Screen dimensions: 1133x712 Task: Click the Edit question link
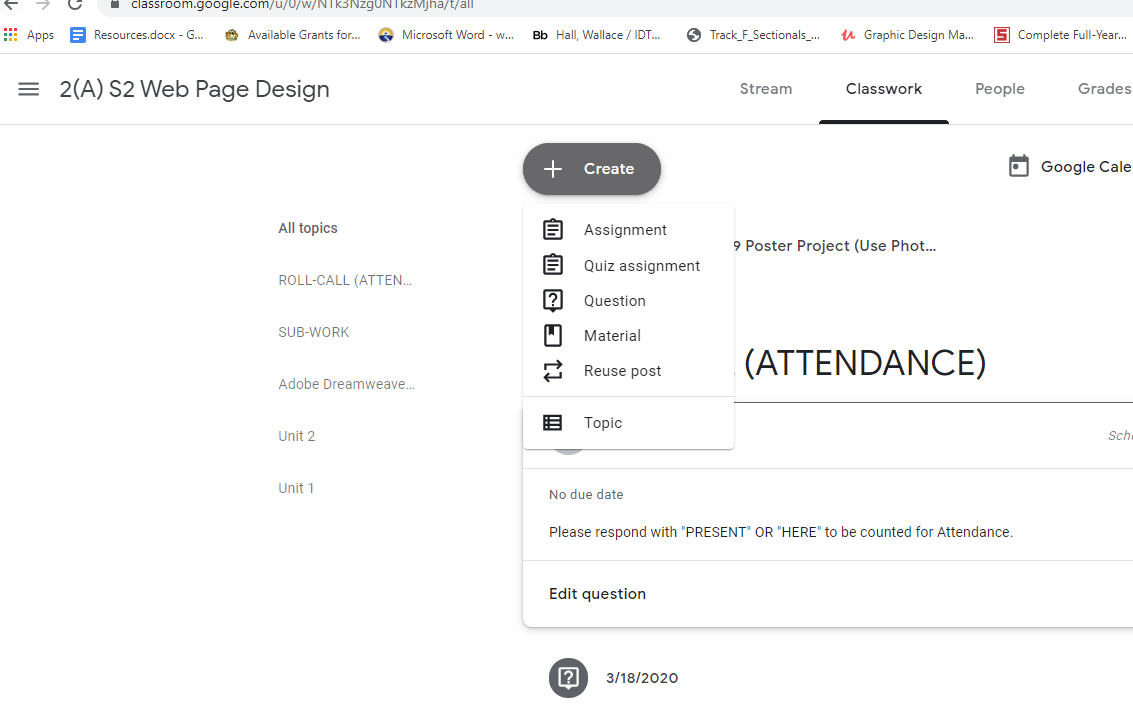[597, 594]
